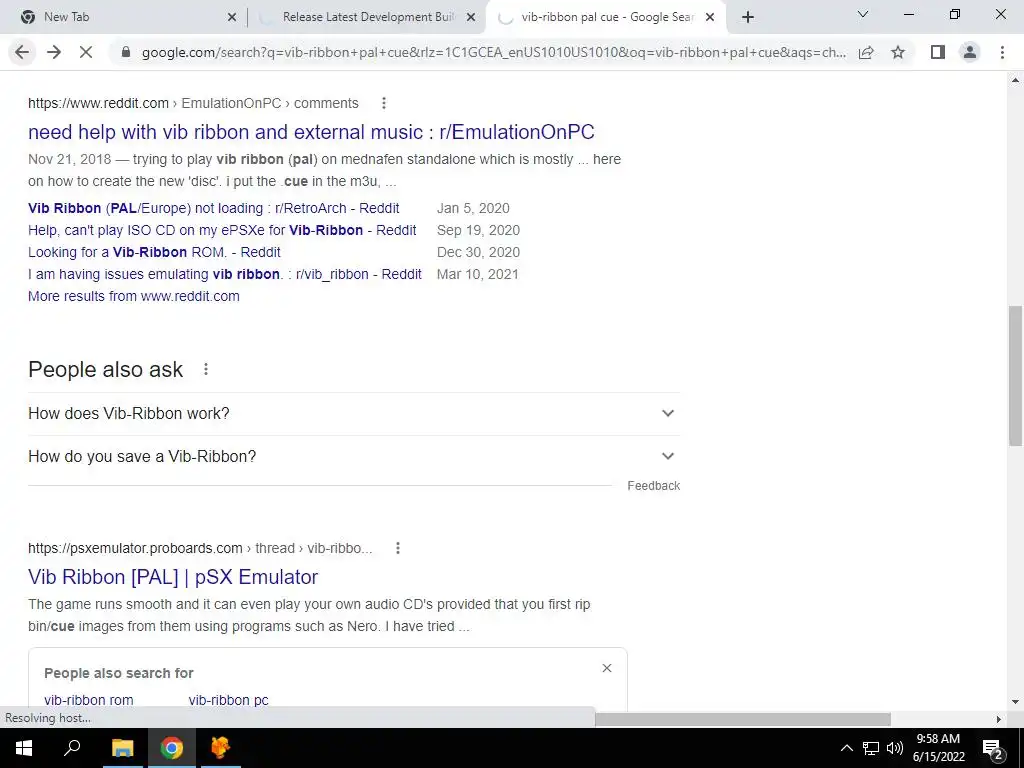Expand 'How does Vib-Ribbon work?' question
1024x768 pixels.
click(x=354, y=413)
